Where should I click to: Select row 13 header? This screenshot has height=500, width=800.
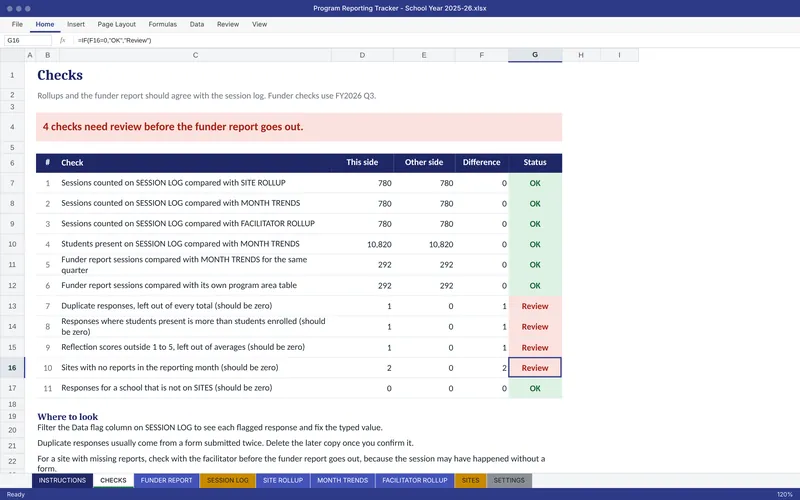click(x=12, y=306)
